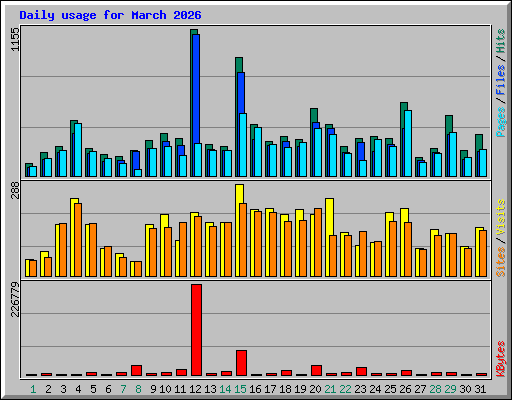Image resolution: width=512 pixels, height=400 pixels.
Task: Click the red KBytes bar for day 15
Action: (x=241, y=363)
